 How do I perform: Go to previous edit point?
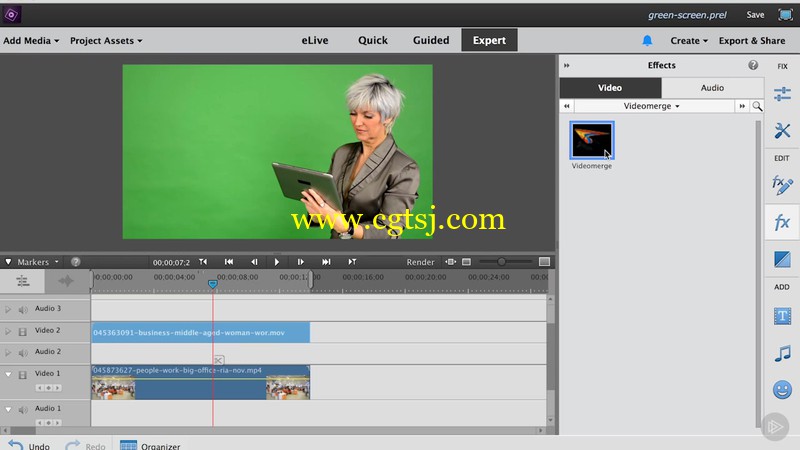click(229, 262)
